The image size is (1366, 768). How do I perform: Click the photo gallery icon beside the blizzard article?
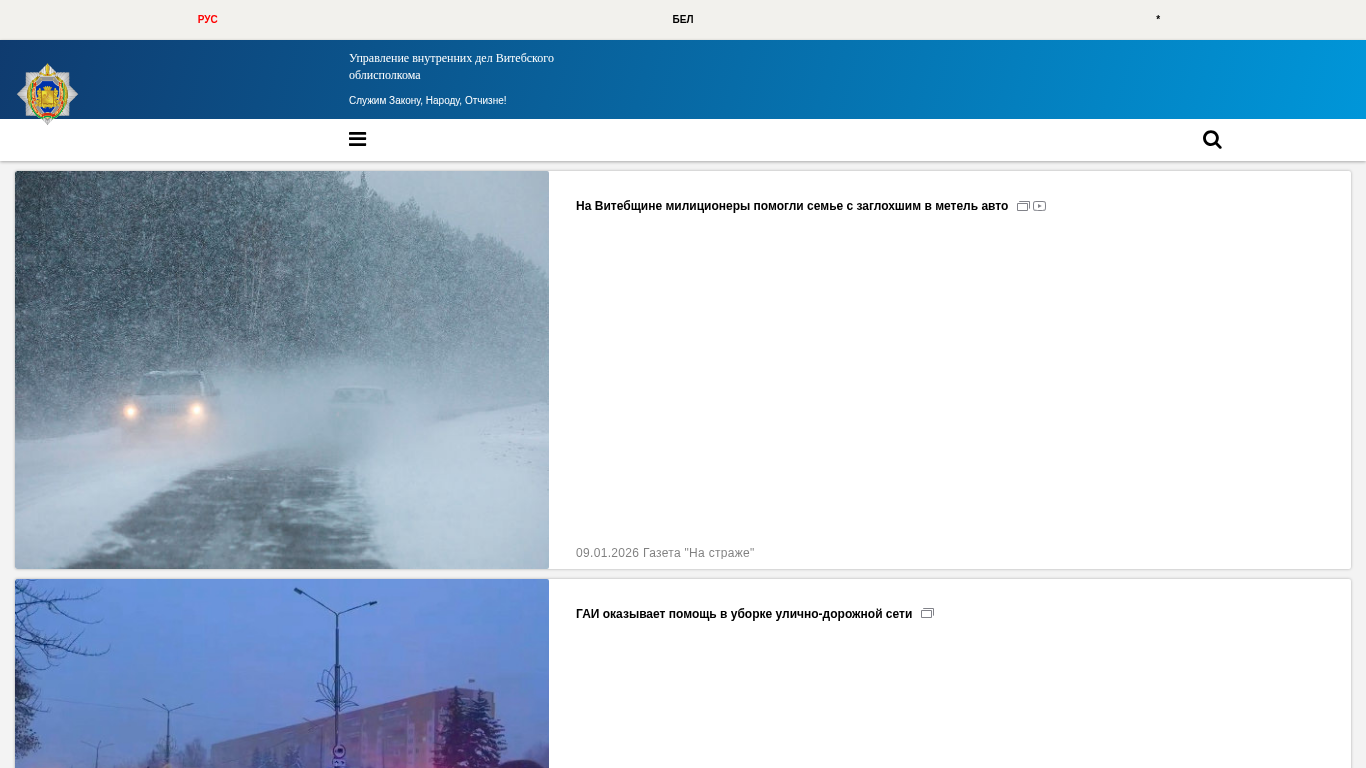click(x=1023, y=206)
